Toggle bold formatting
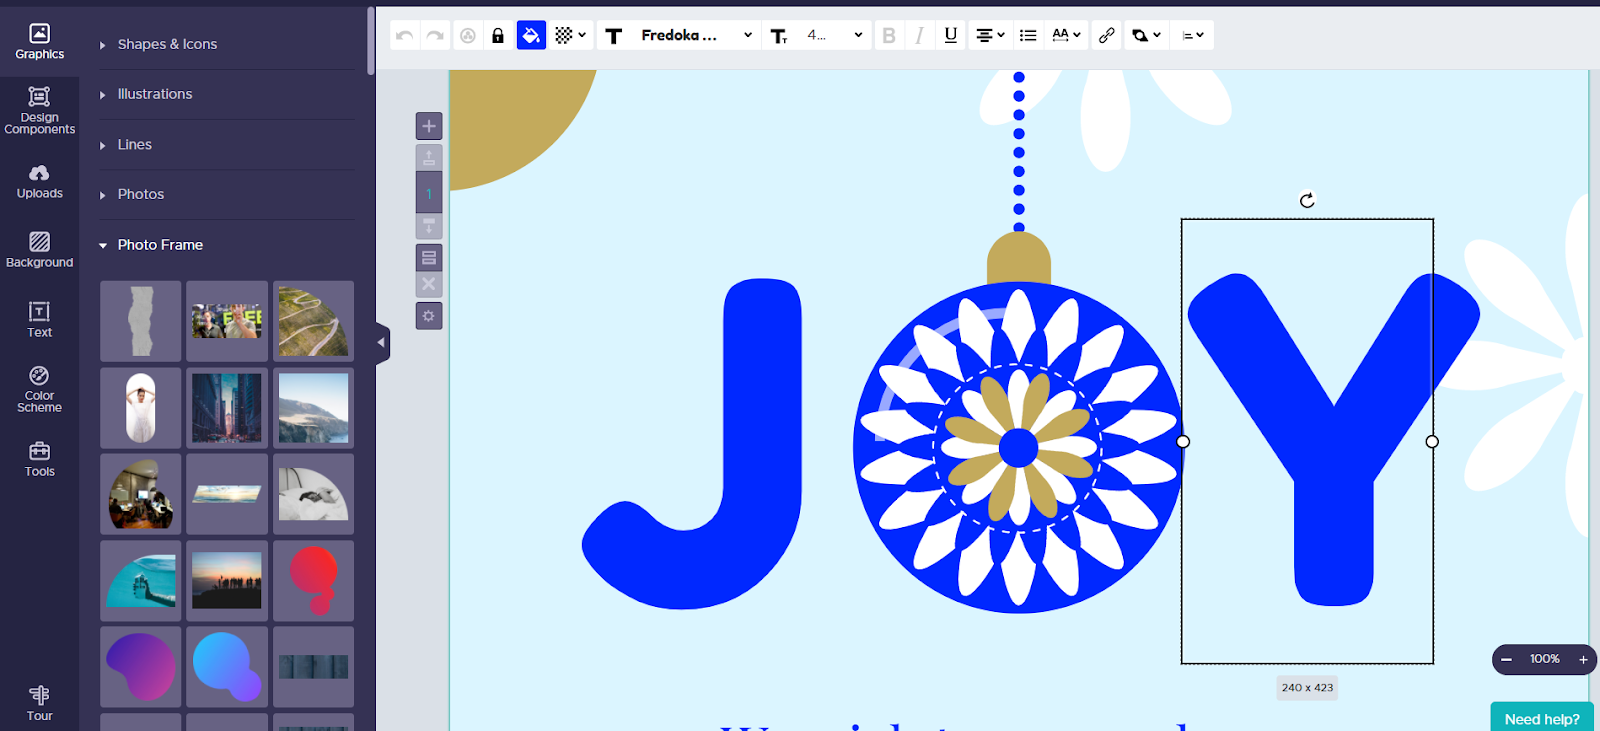1600x731 pixels. pyautogui.click(x=888, y=35)
